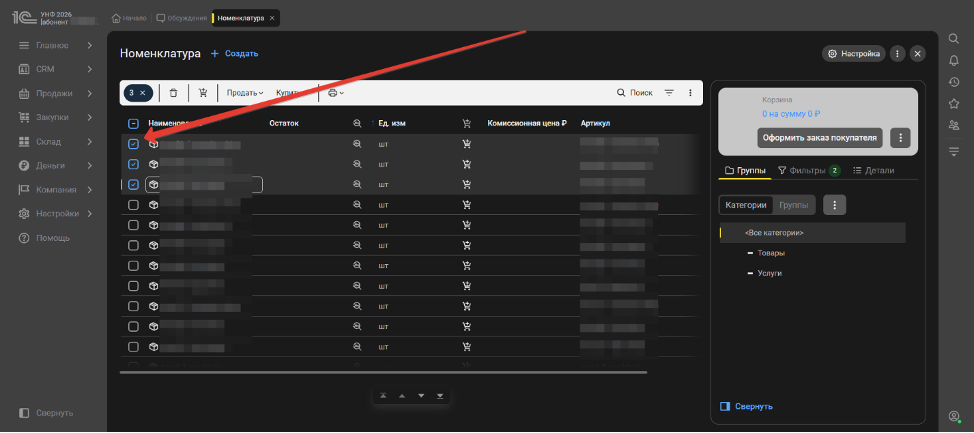This screenshot has width=974, height=433.
Task: Click the global search magnifier in right sidebar
Action: coord(953,38)
